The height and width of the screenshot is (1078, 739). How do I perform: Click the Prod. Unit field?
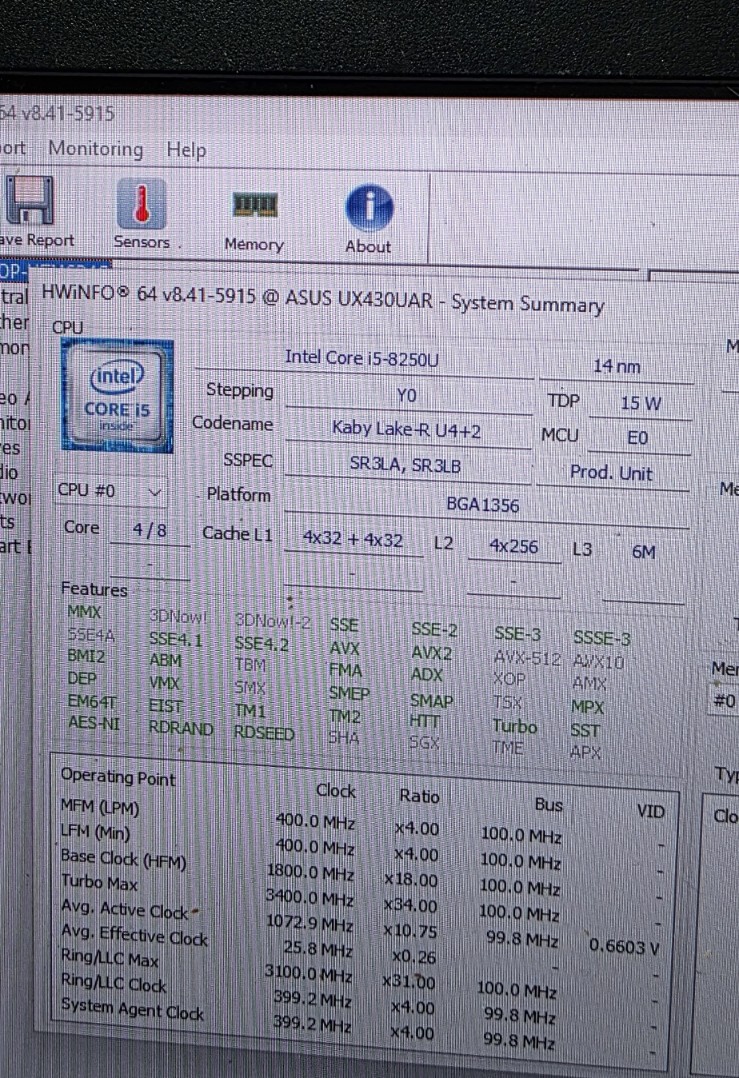point(612,473)
